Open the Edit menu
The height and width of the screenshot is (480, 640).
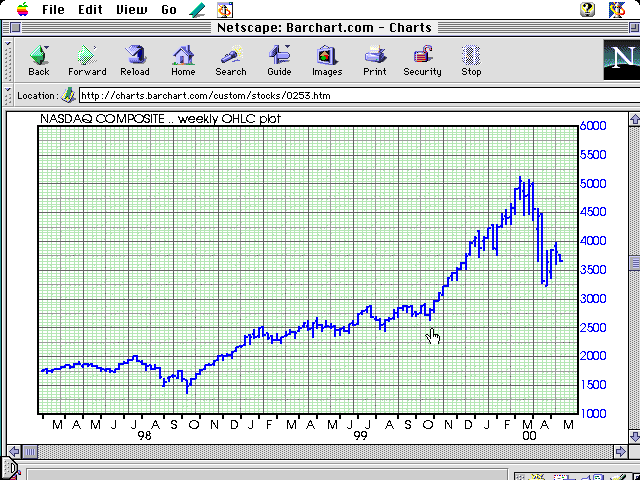point(90,10)
